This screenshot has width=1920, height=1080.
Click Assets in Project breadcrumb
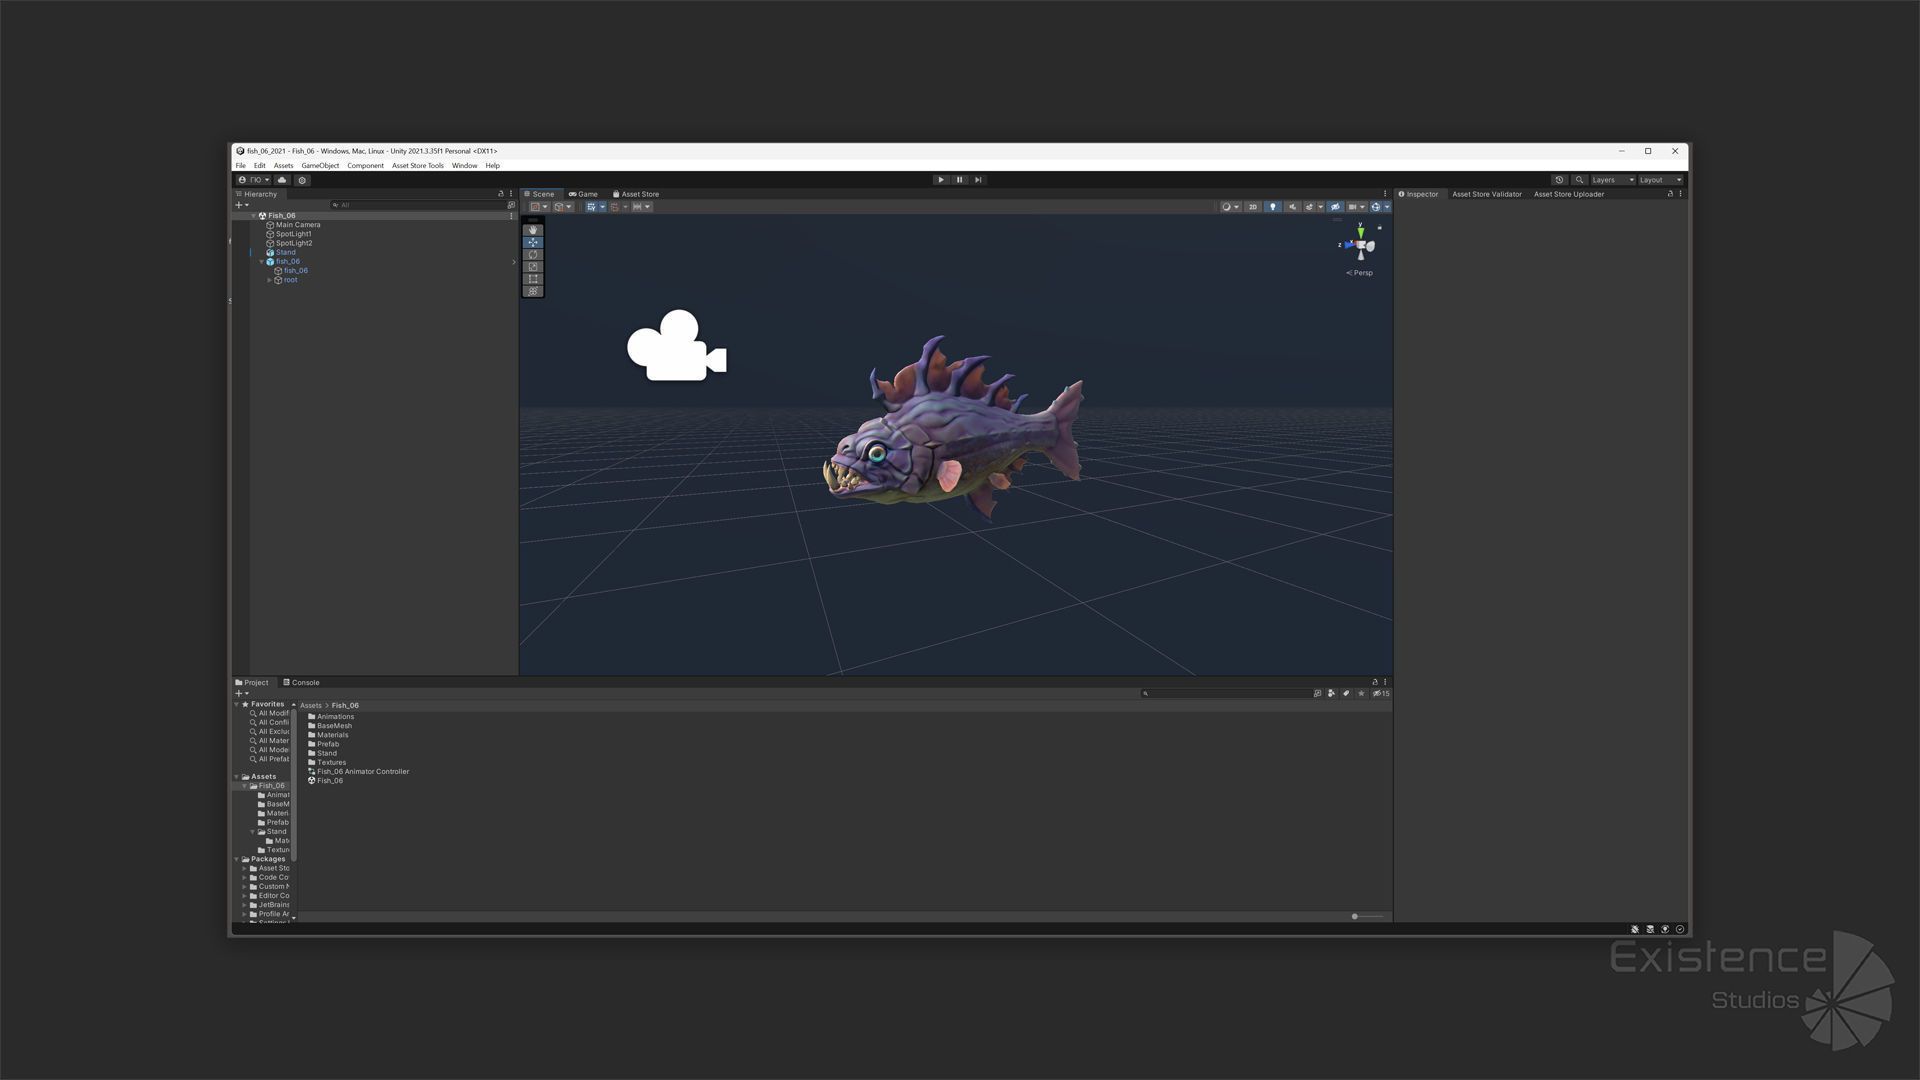pos(311,706)
